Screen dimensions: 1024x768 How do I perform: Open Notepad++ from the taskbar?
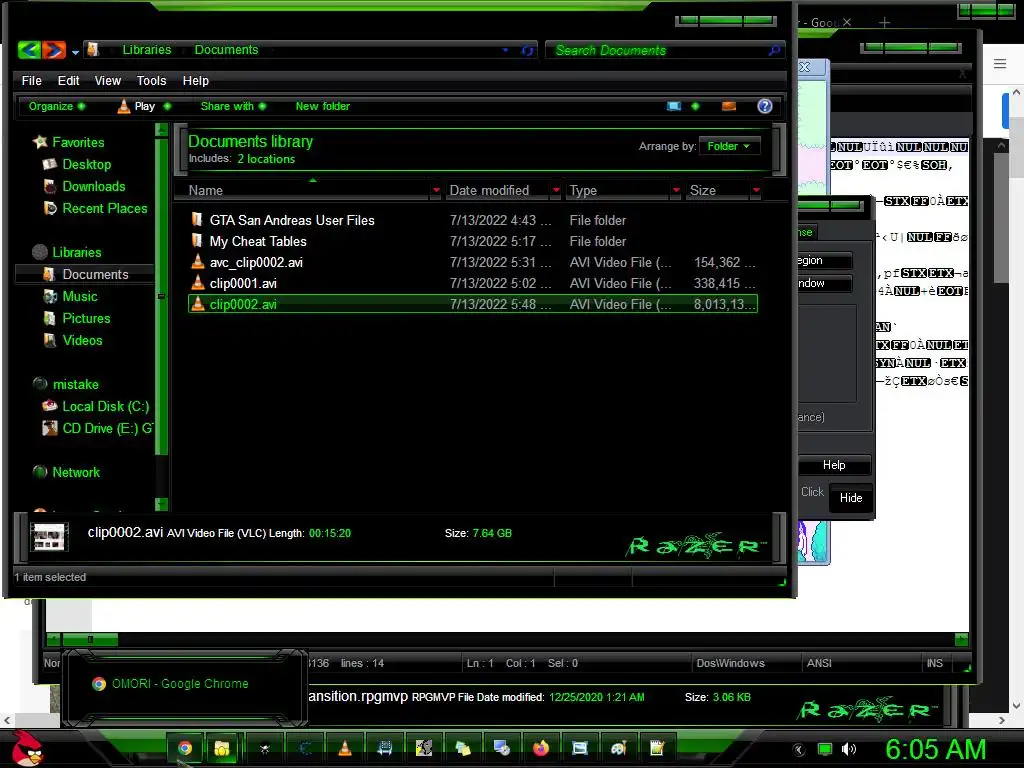[x=657, y=748]
